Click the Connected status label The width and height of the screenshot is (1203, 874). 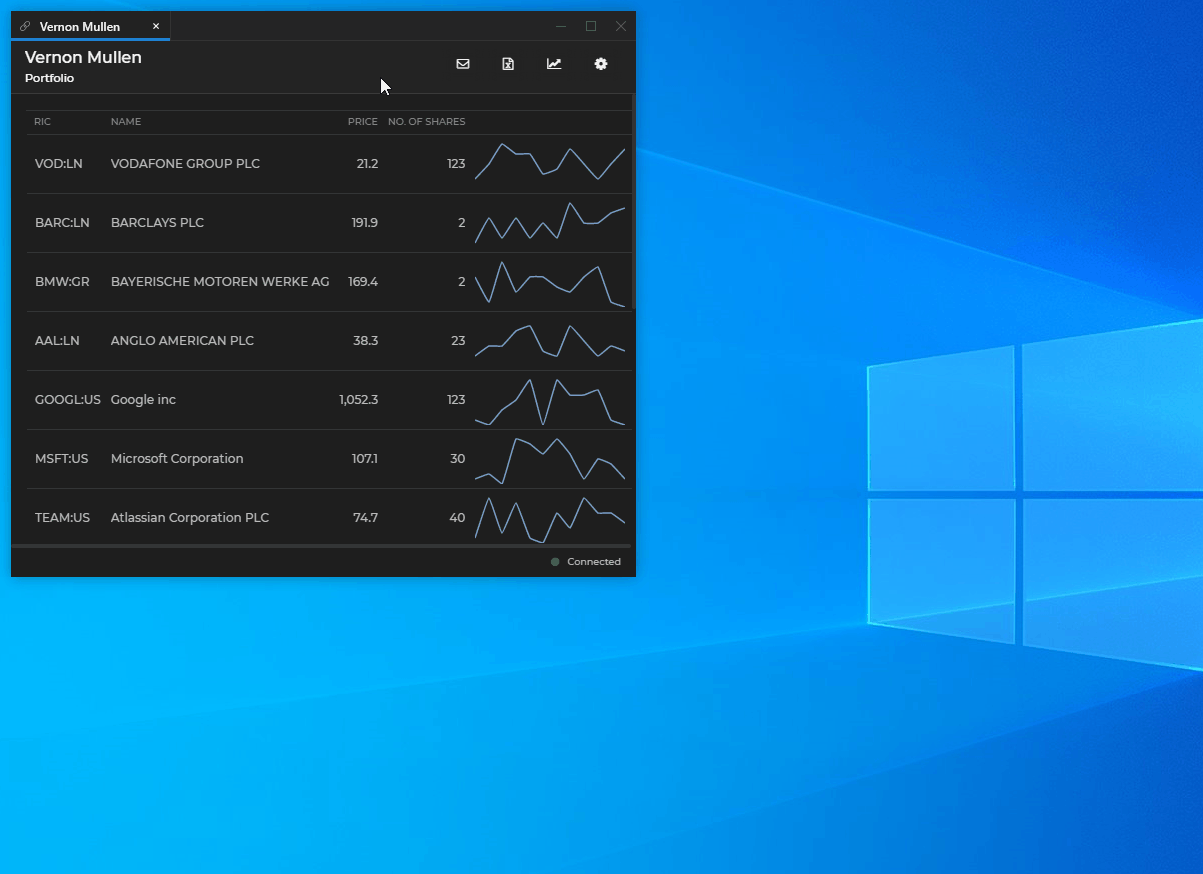[594, 562]
